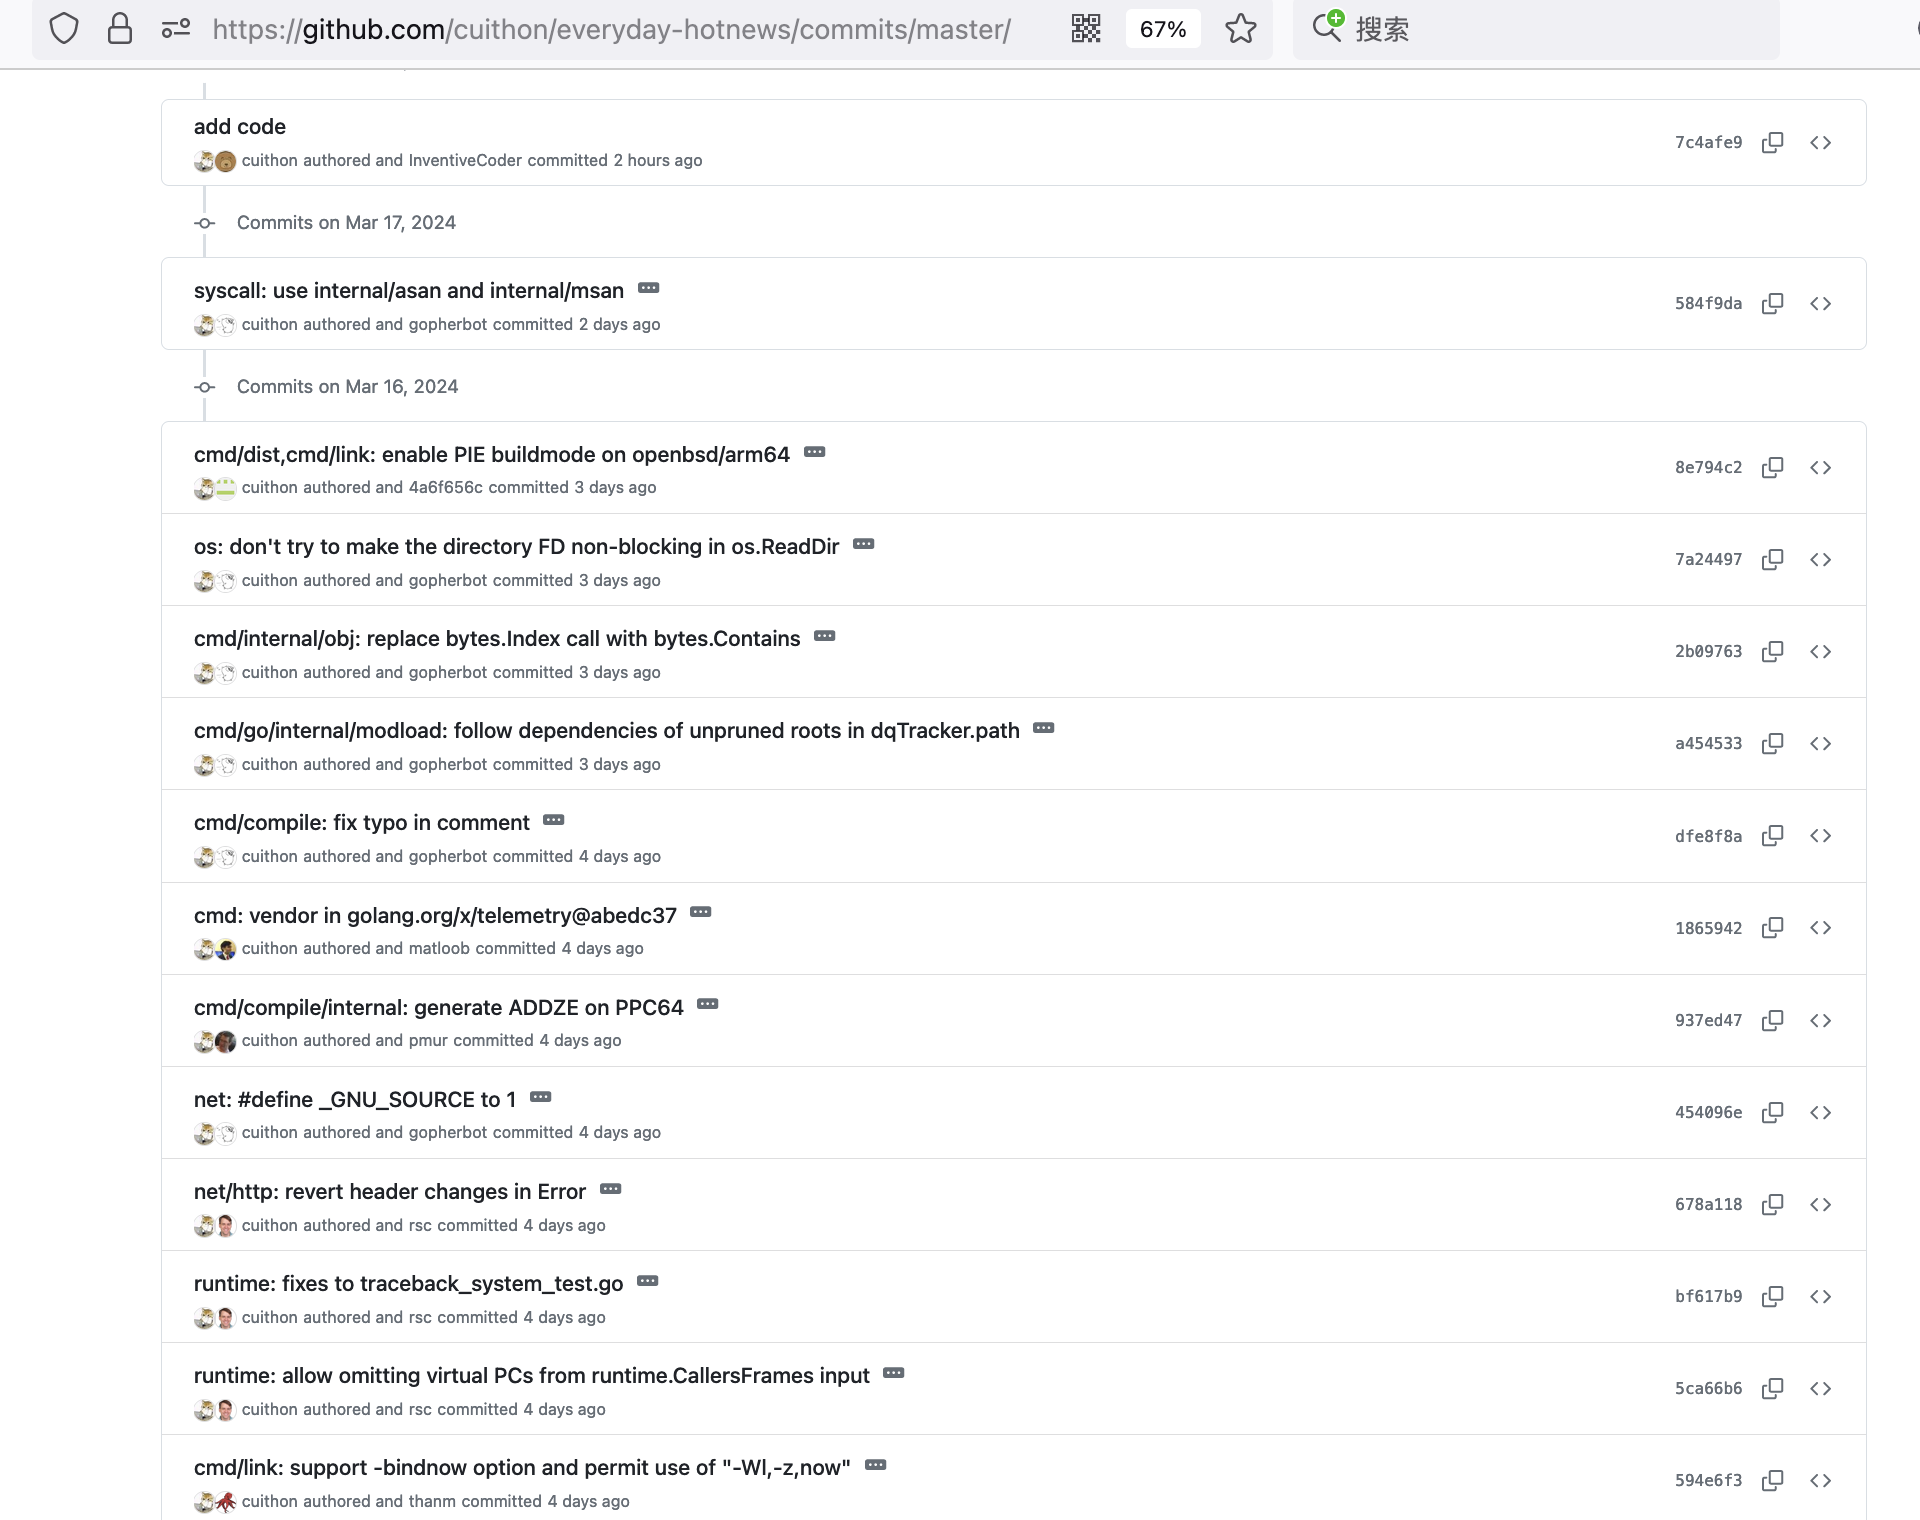Expand description of net/http revert header commit
Screen dimensions: 1920x1520
tap(611, 1190)
